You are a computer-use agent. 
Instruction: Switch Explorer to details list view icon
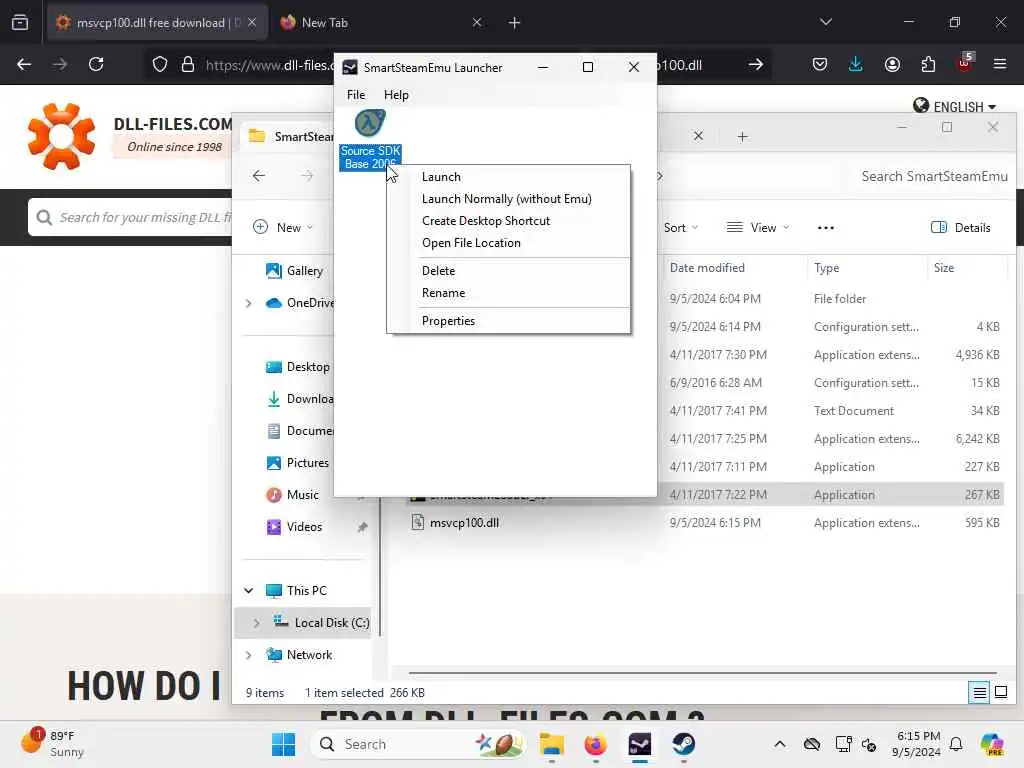(x=980, y=692)
